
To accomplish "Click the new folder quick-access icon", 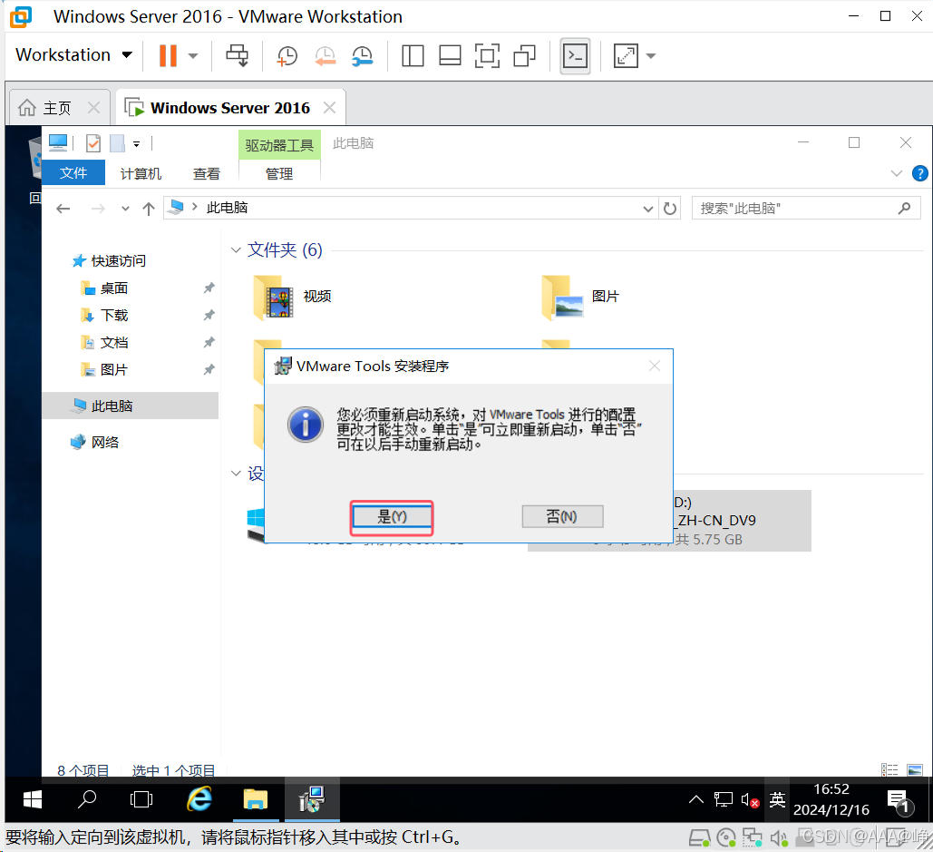I will click(117, 143).
